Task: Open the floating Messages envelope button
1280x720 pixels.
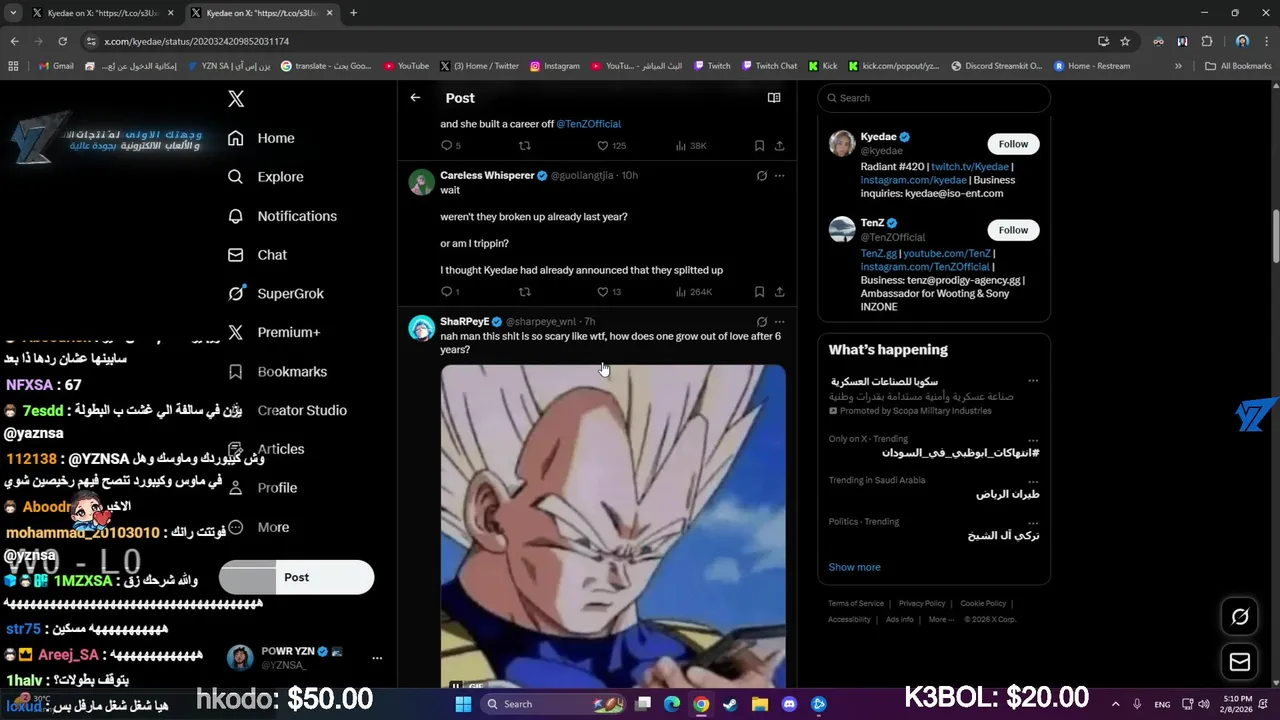Action: coord(1240,662)
